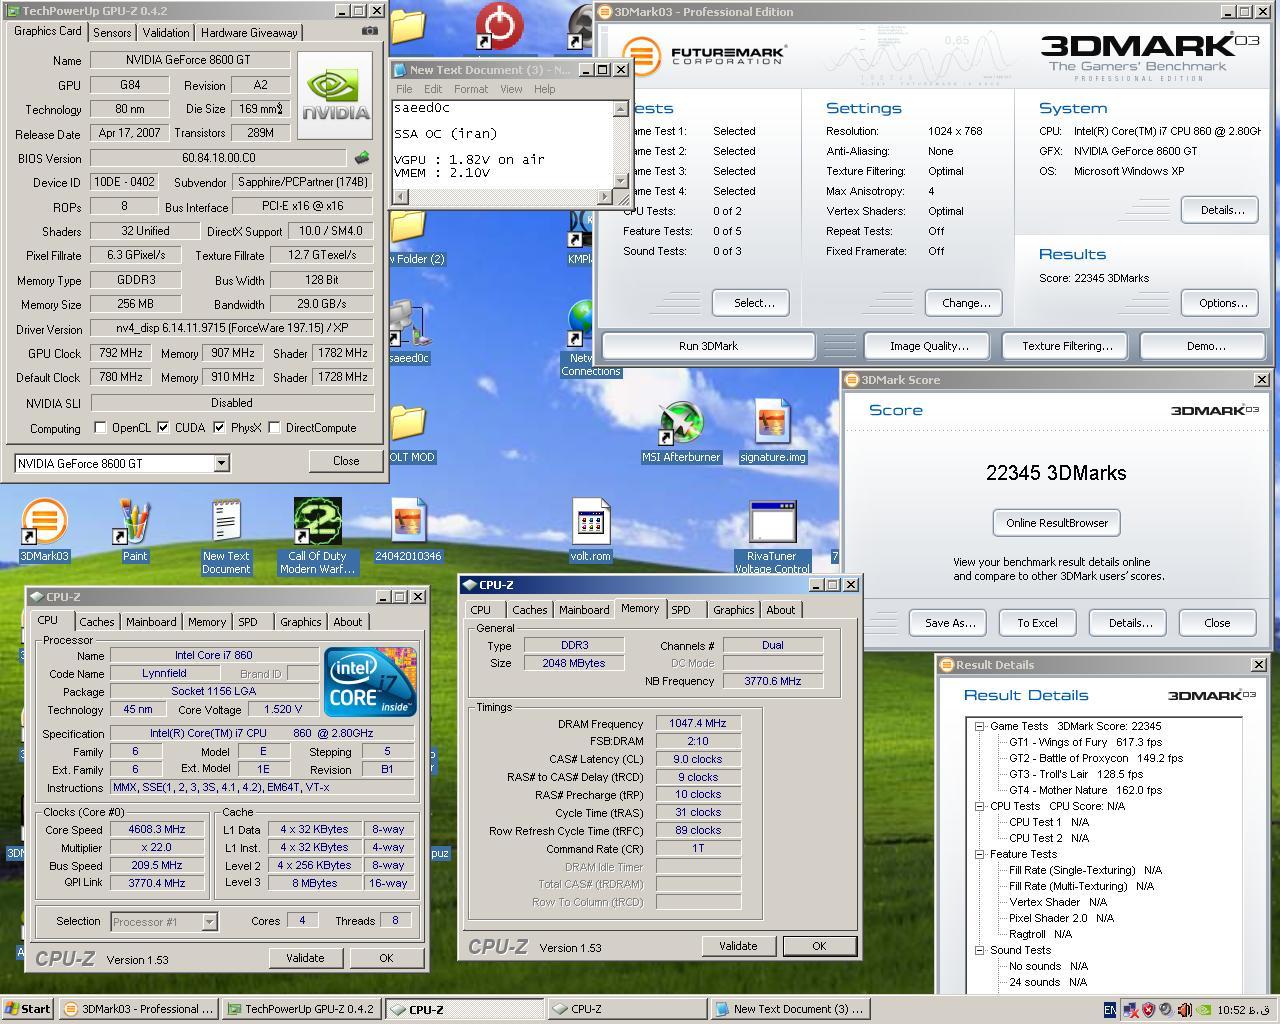This screenshot has height=1024, width=1280.
Task: Toggle the PhysX checkbox in GPU-Z
Action: coord(219,428)
